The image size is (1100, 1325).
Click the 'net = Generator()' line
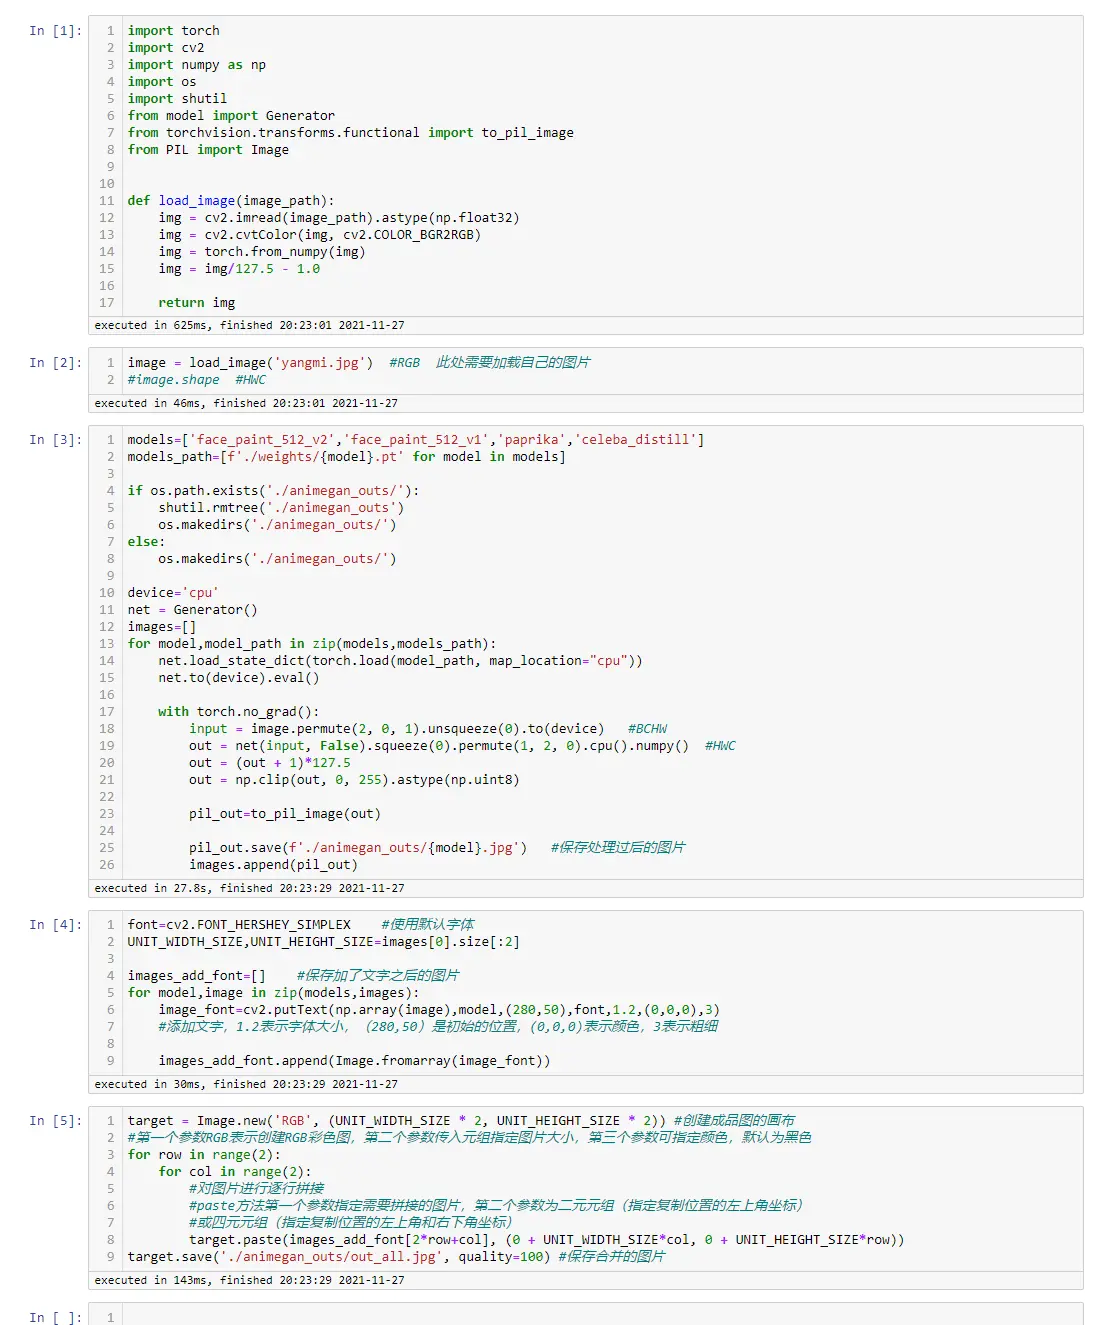[x=192, y=610]
